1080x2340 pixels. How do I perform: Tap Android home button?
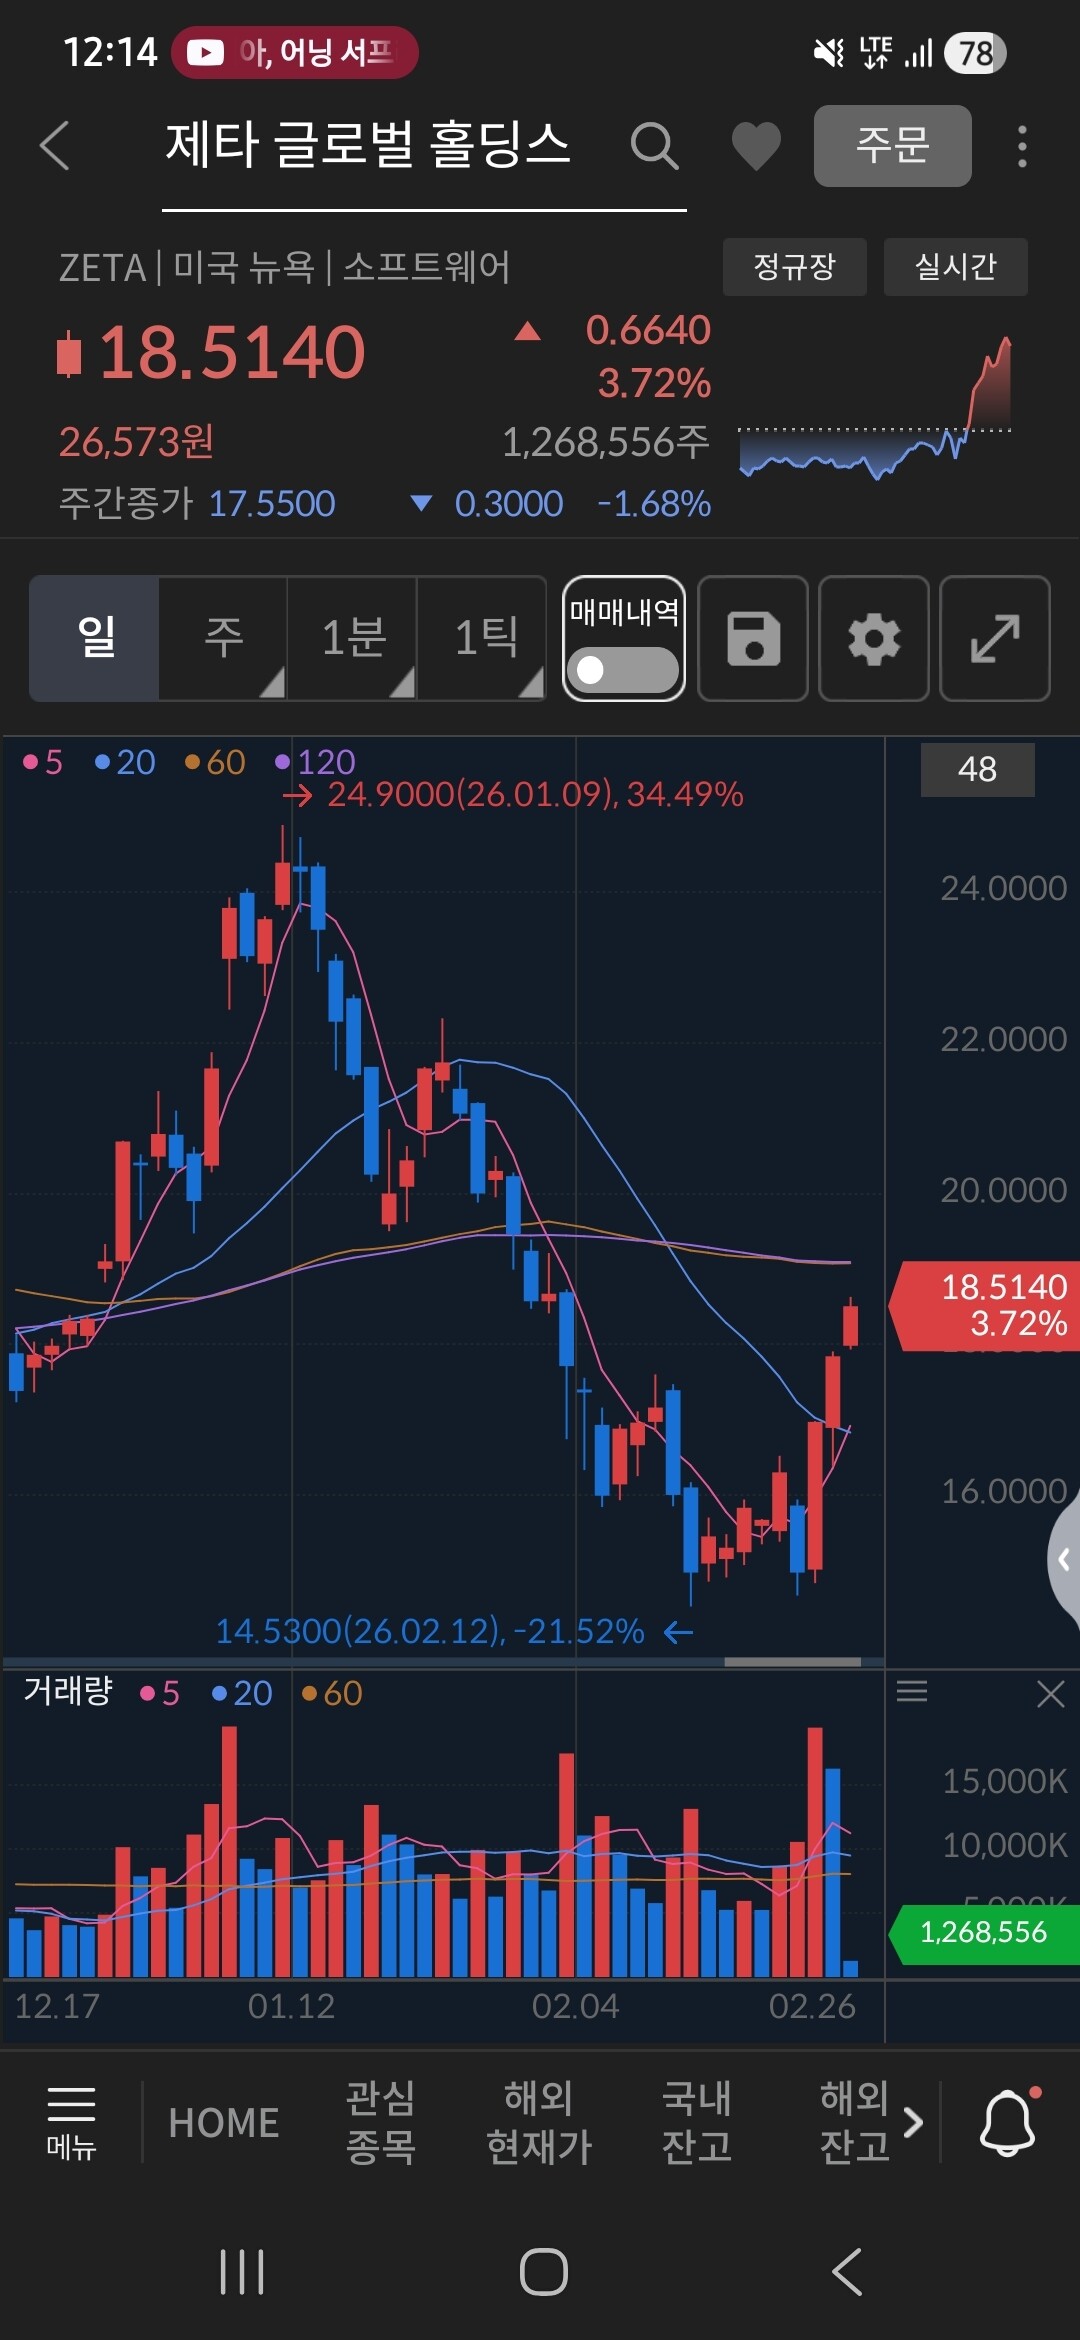pos(543,2272)
